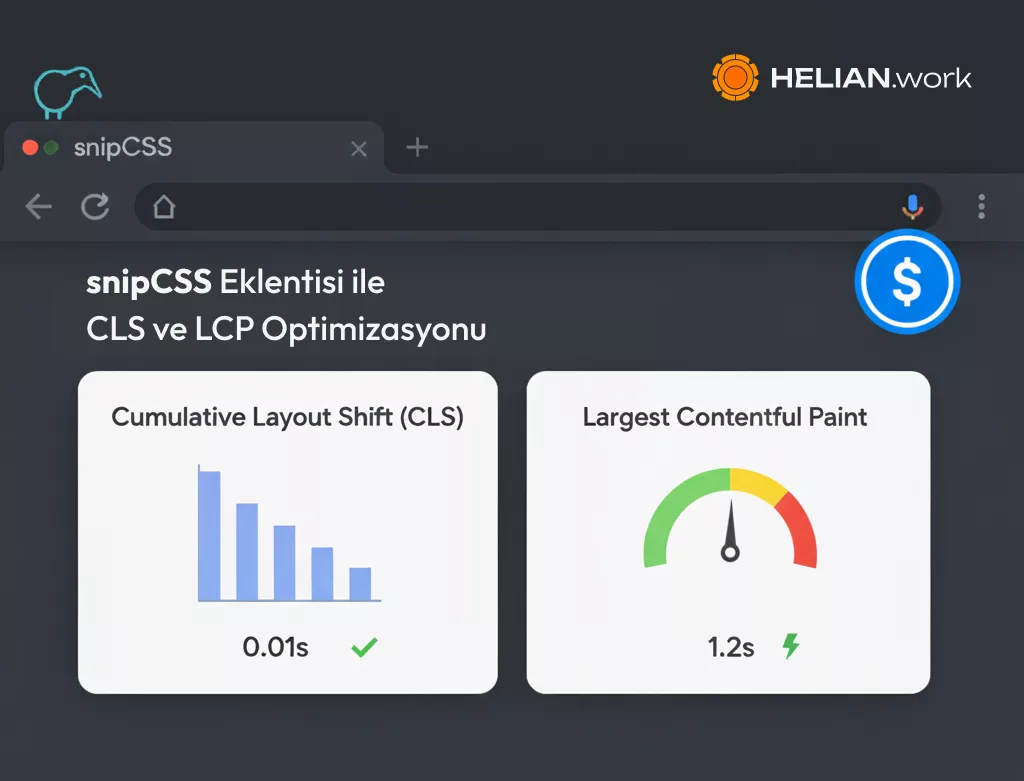This screenshot has width=1024, height=781.
Task: Click the green checkmark next to 0.01s
Action: (364, 648)
